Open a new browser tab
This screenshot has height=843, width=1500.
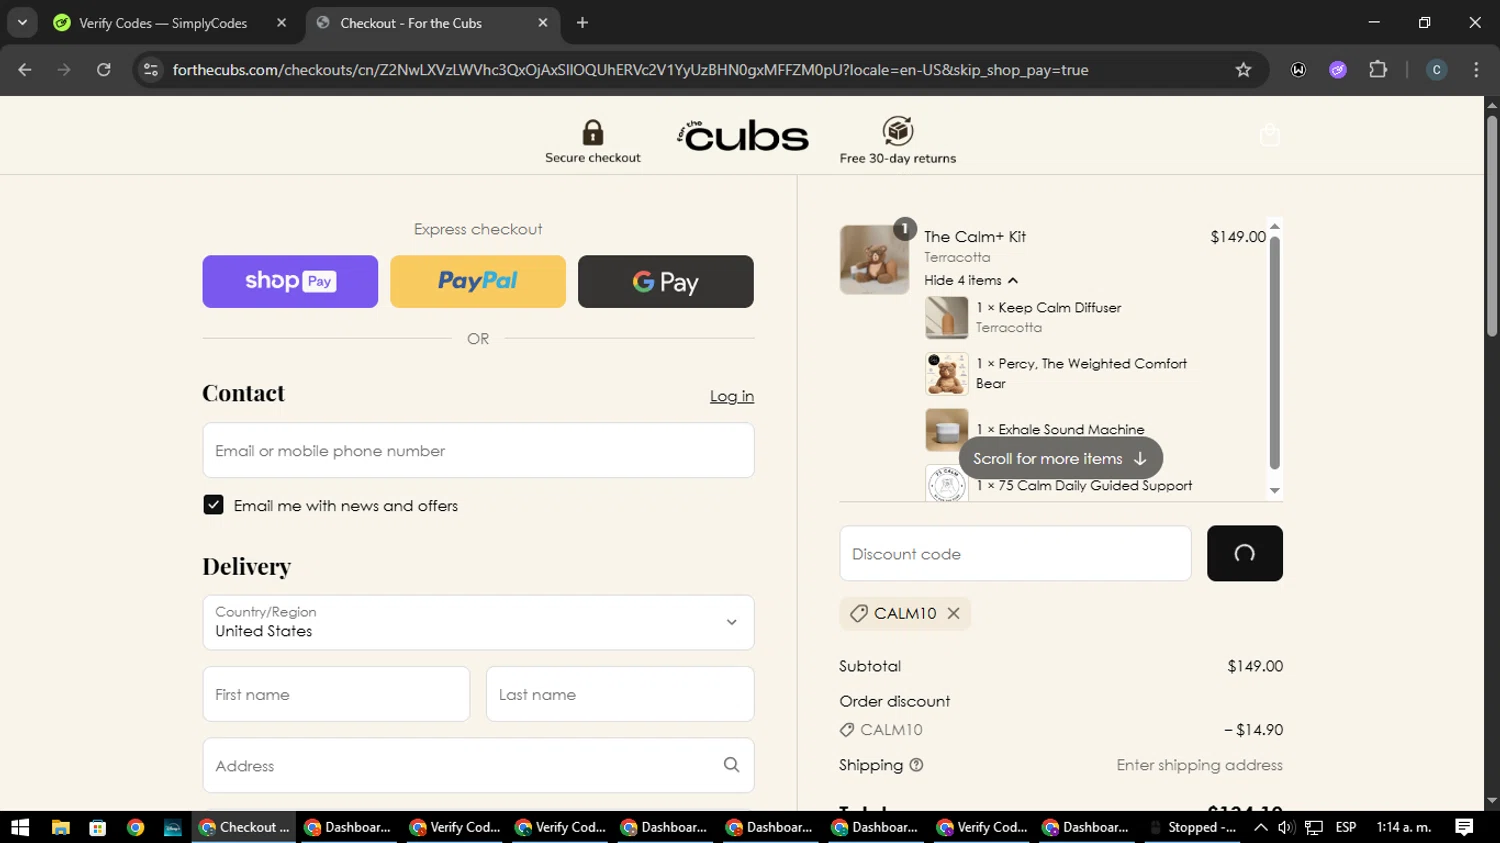coord(582,23)
